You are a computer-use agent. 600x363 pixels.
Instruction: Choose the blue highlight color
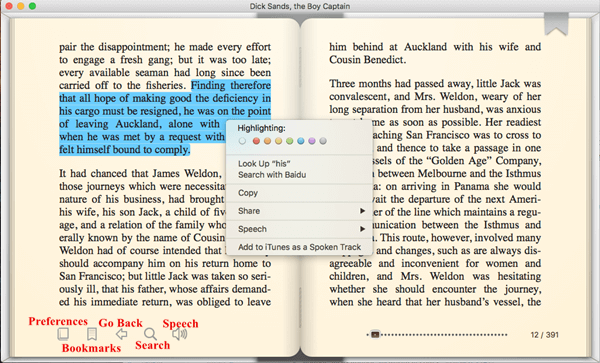301,141
